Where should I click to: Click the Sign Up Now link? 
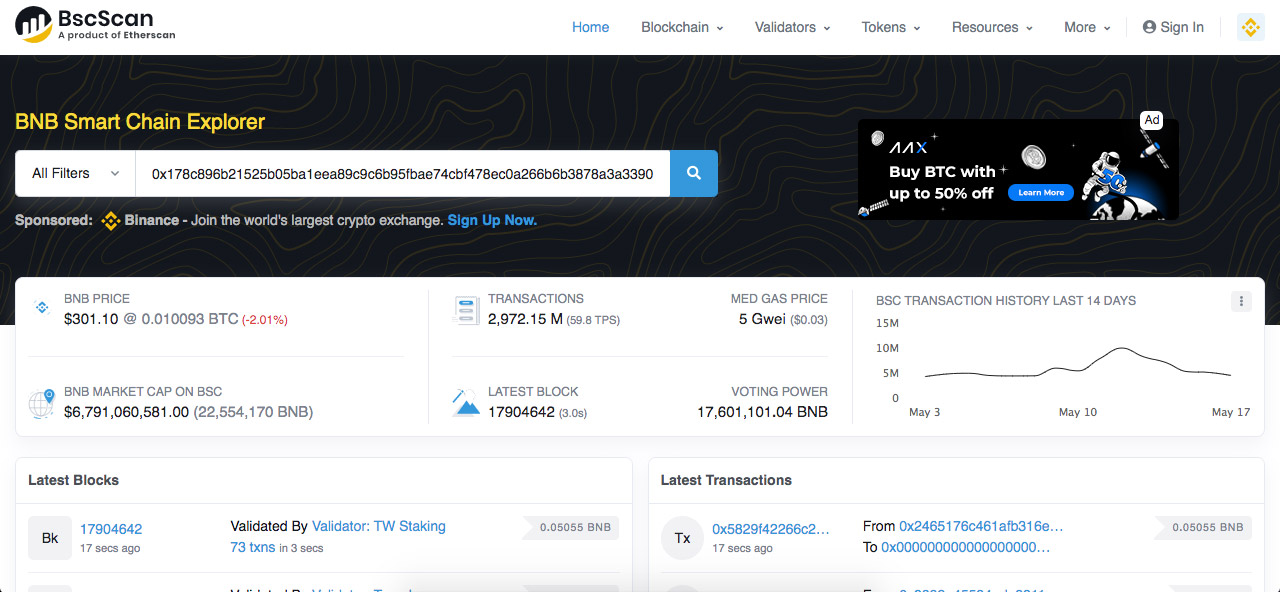coord(492,220)
